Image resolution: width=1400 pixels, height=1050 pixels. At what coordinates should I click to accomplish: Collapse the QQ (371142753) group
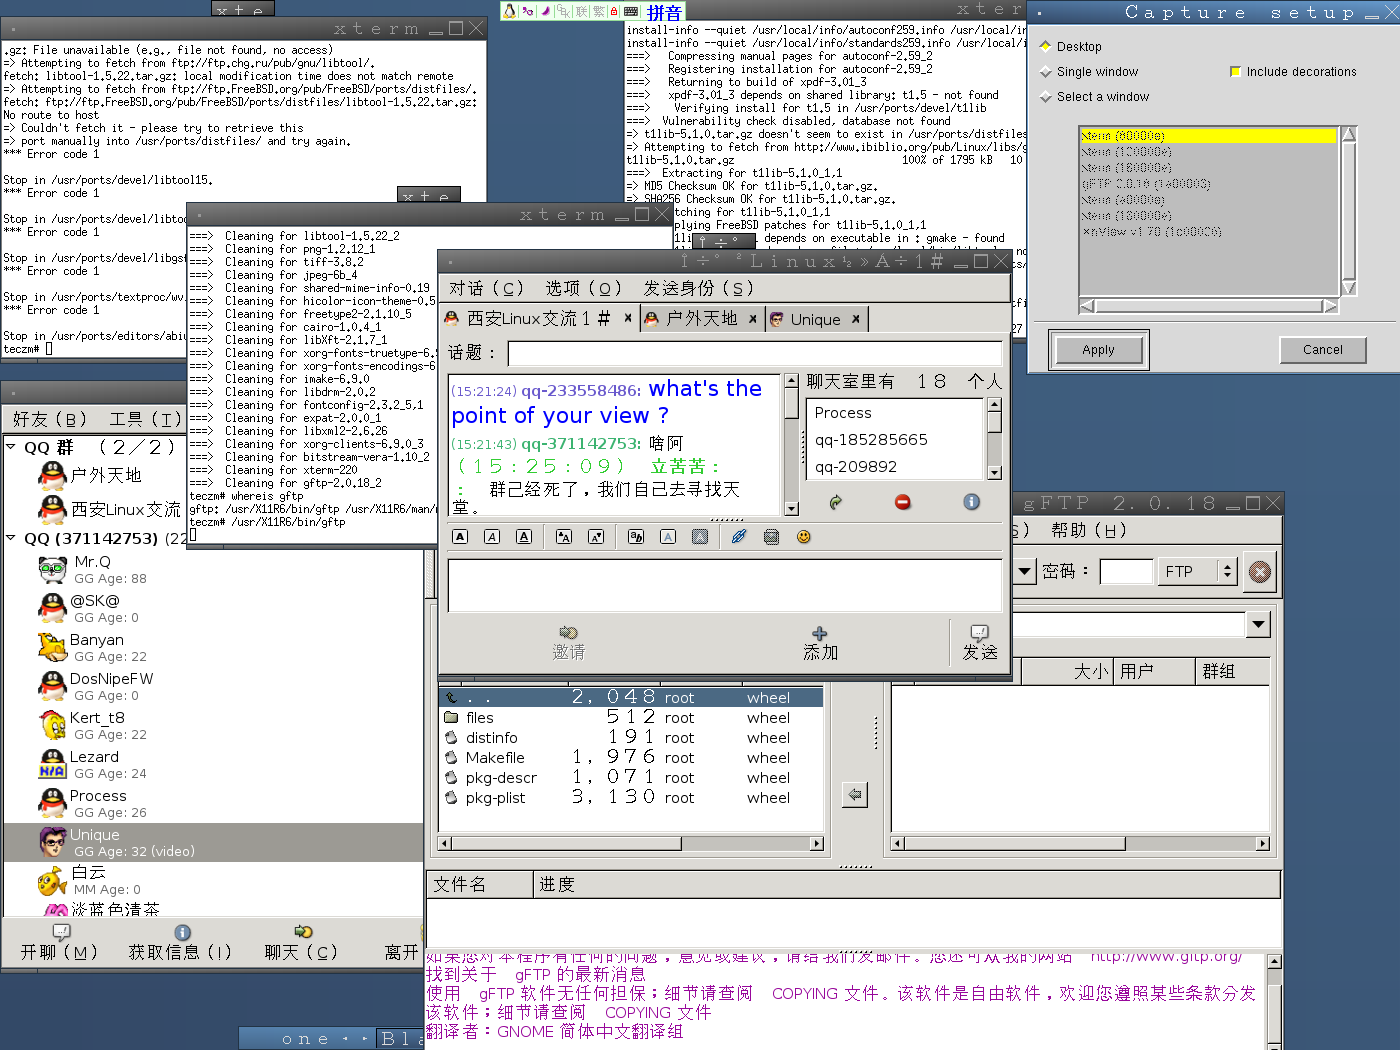pyautogui.click(x=11, y=538)
